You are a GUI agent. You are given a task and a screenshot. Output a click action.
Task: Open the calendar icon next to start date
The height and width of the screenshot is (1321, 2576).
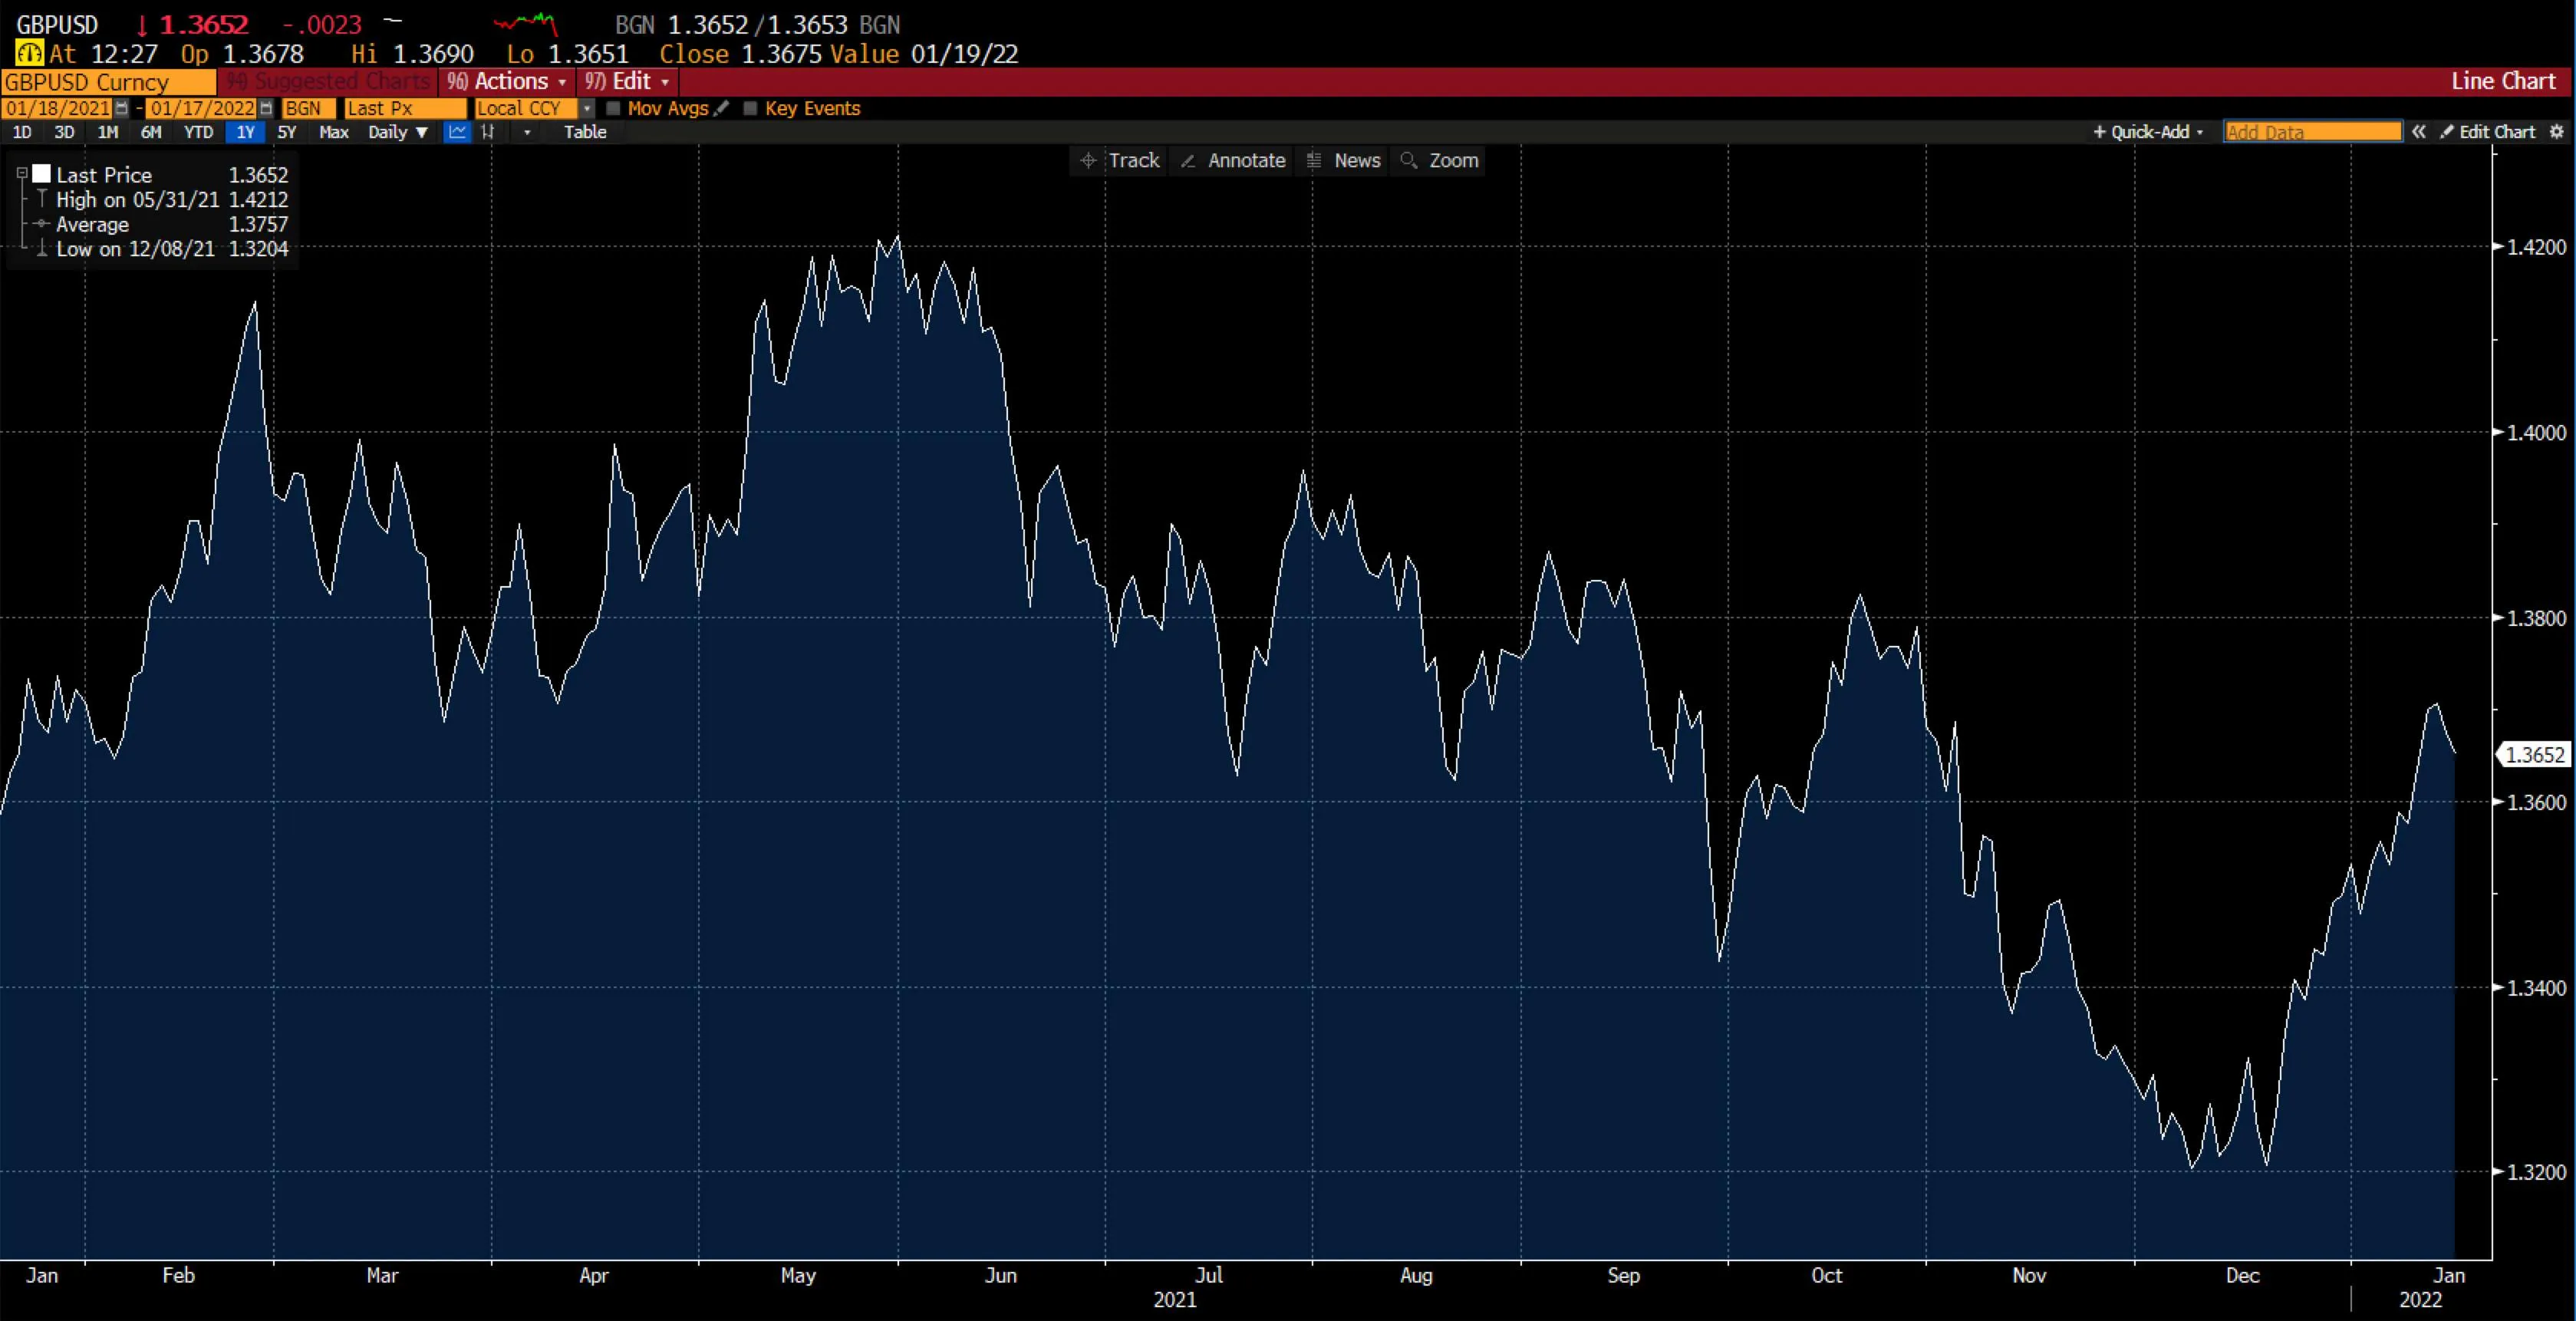(x=122, y=108)
